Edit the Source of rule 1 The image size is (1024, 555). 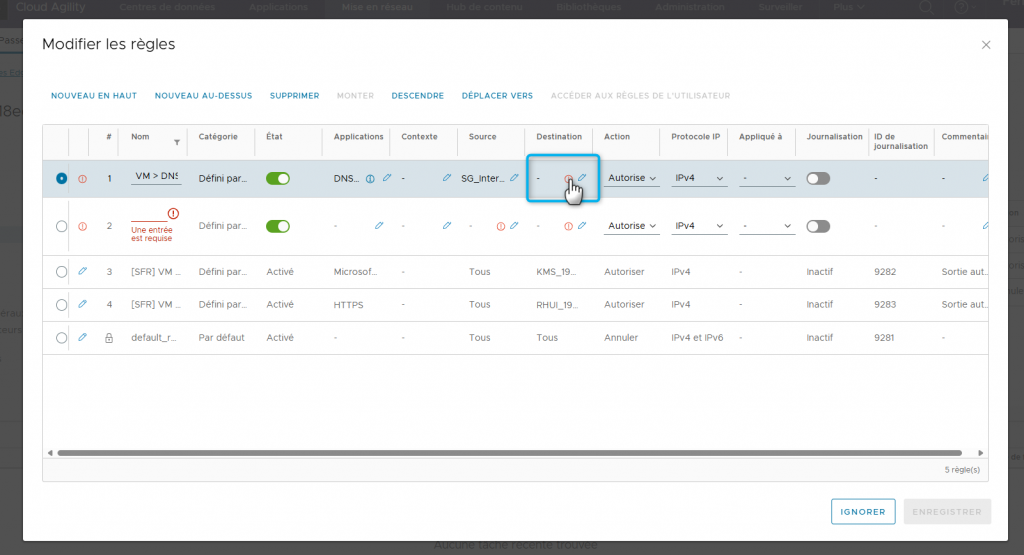tap(514, 178)
